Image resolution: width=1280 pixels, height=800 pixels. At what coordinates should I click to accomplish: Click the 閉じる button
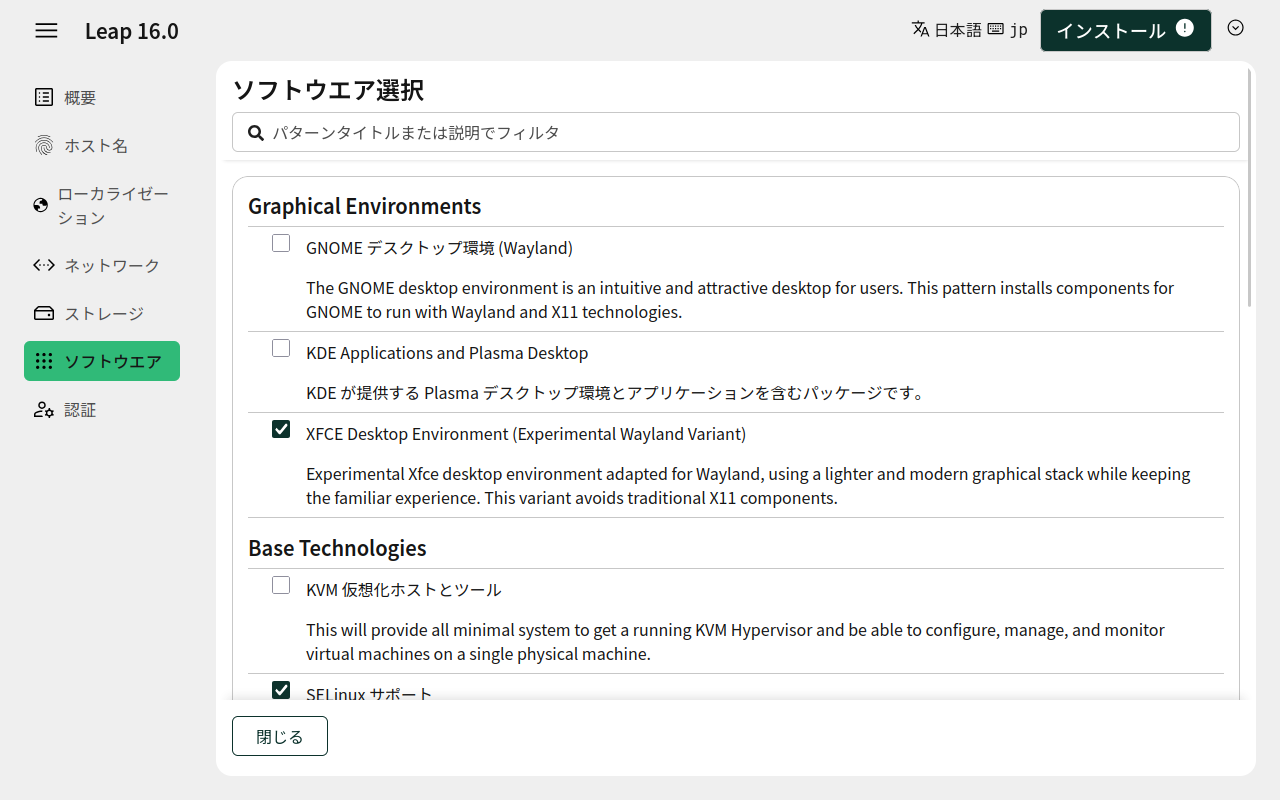280,736
